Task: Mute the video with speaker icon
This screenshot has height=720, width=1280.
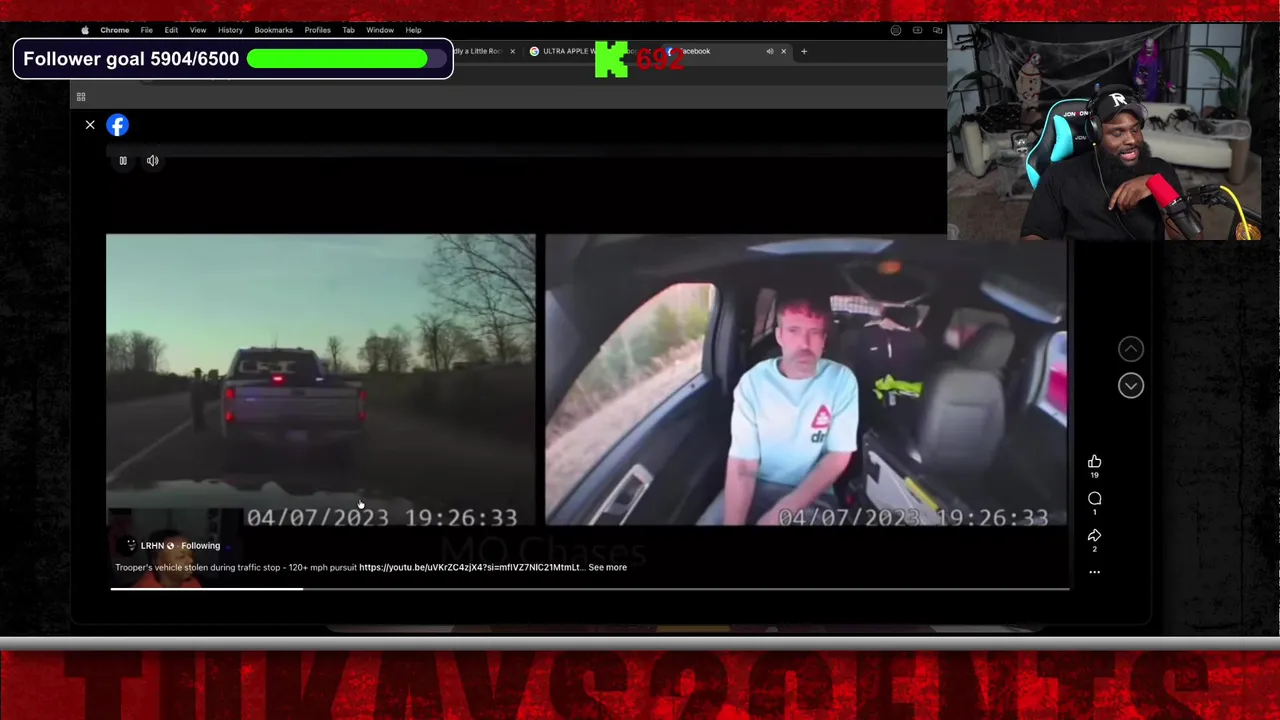Action: [x=152, y=160]
